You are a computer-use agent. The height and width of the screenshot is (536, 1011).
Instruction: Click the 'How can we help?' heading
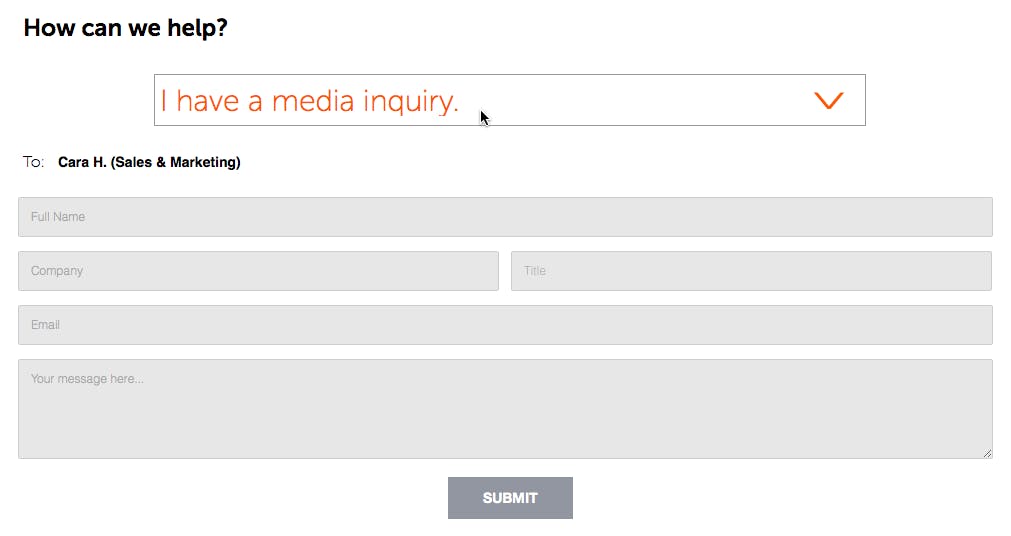coord(126,28)
